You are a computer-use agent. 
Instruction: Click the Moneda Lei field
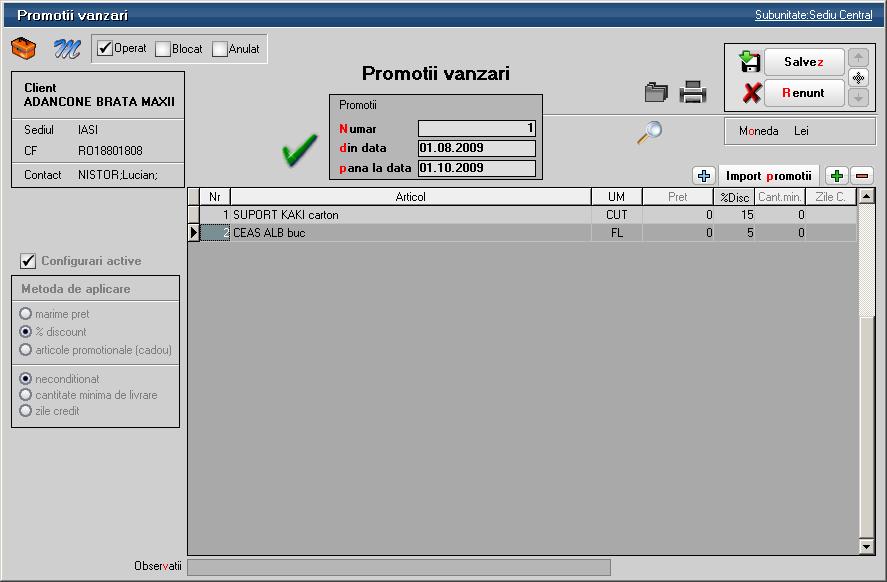pyautogui.click(x=800, y=131)
